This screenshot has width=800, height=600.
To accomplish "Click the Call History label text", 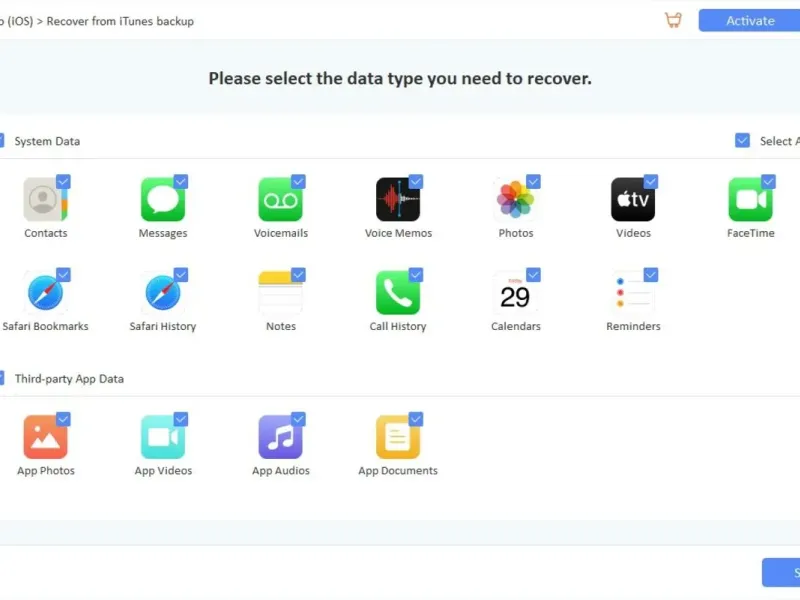I will click(398, 327).
